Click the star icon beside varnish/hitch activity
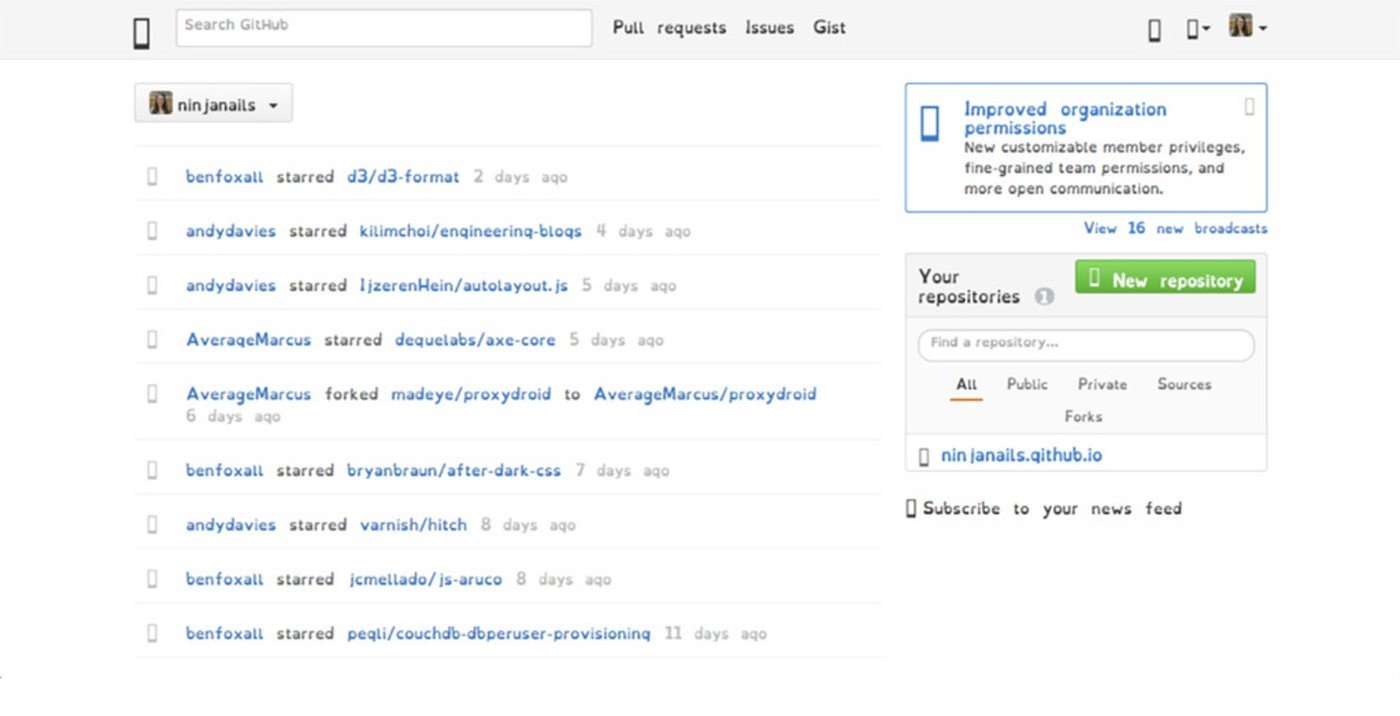The image size is (1400, 716). click(x=153, y=525)
